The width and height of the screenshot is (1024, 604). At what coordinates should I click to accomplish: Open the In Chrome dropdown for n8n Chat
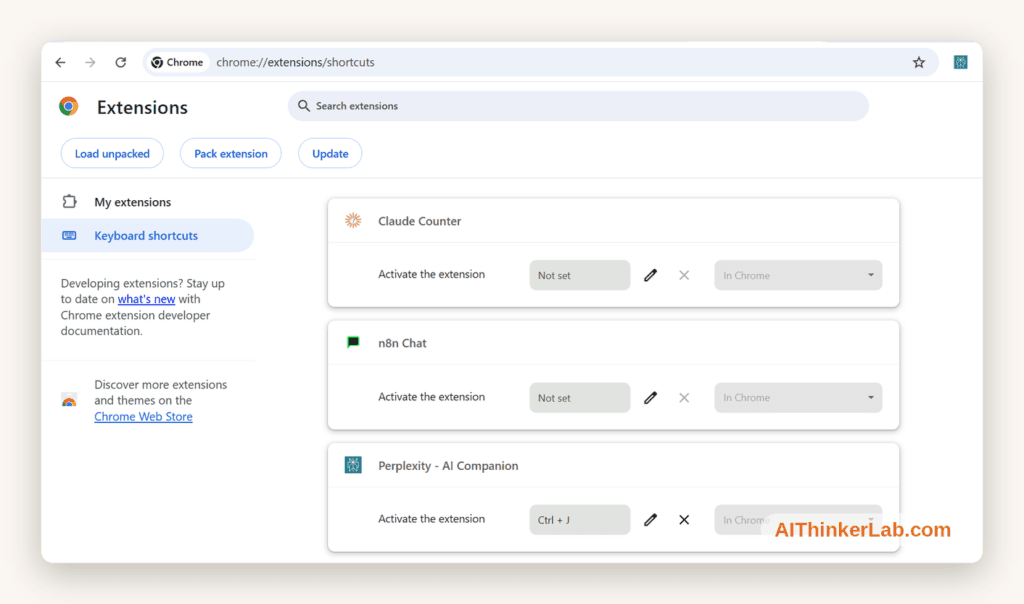pos(798,398)
